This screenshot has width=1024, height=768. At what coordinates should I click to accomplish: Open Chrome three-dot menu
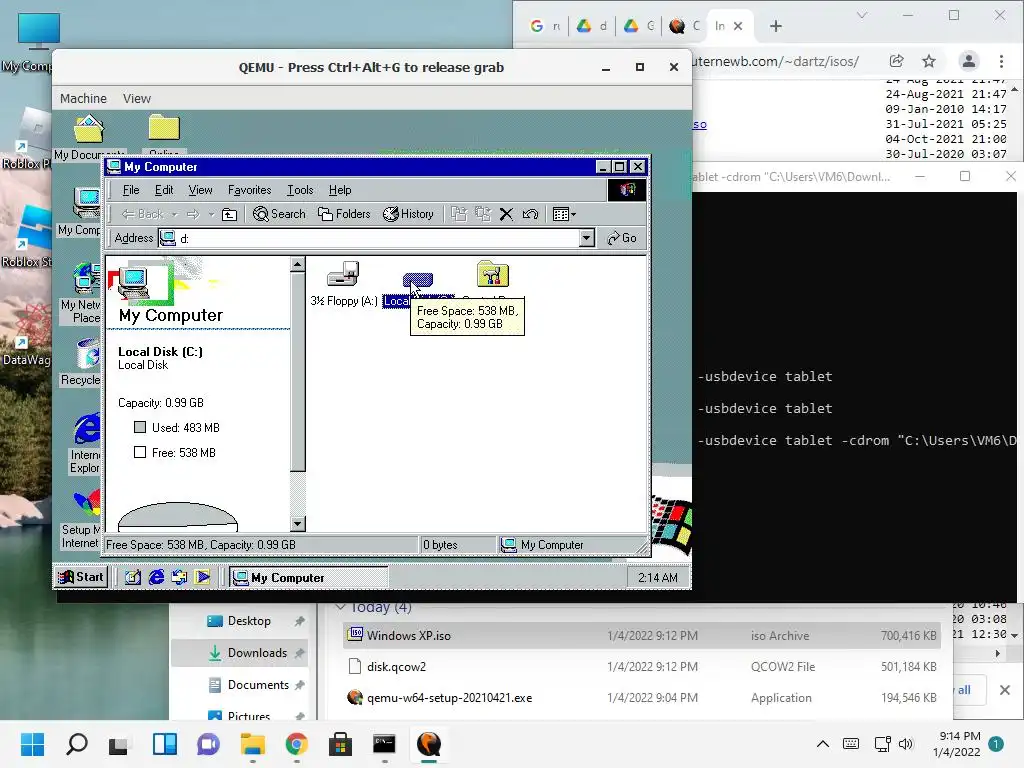point(1001,61)
